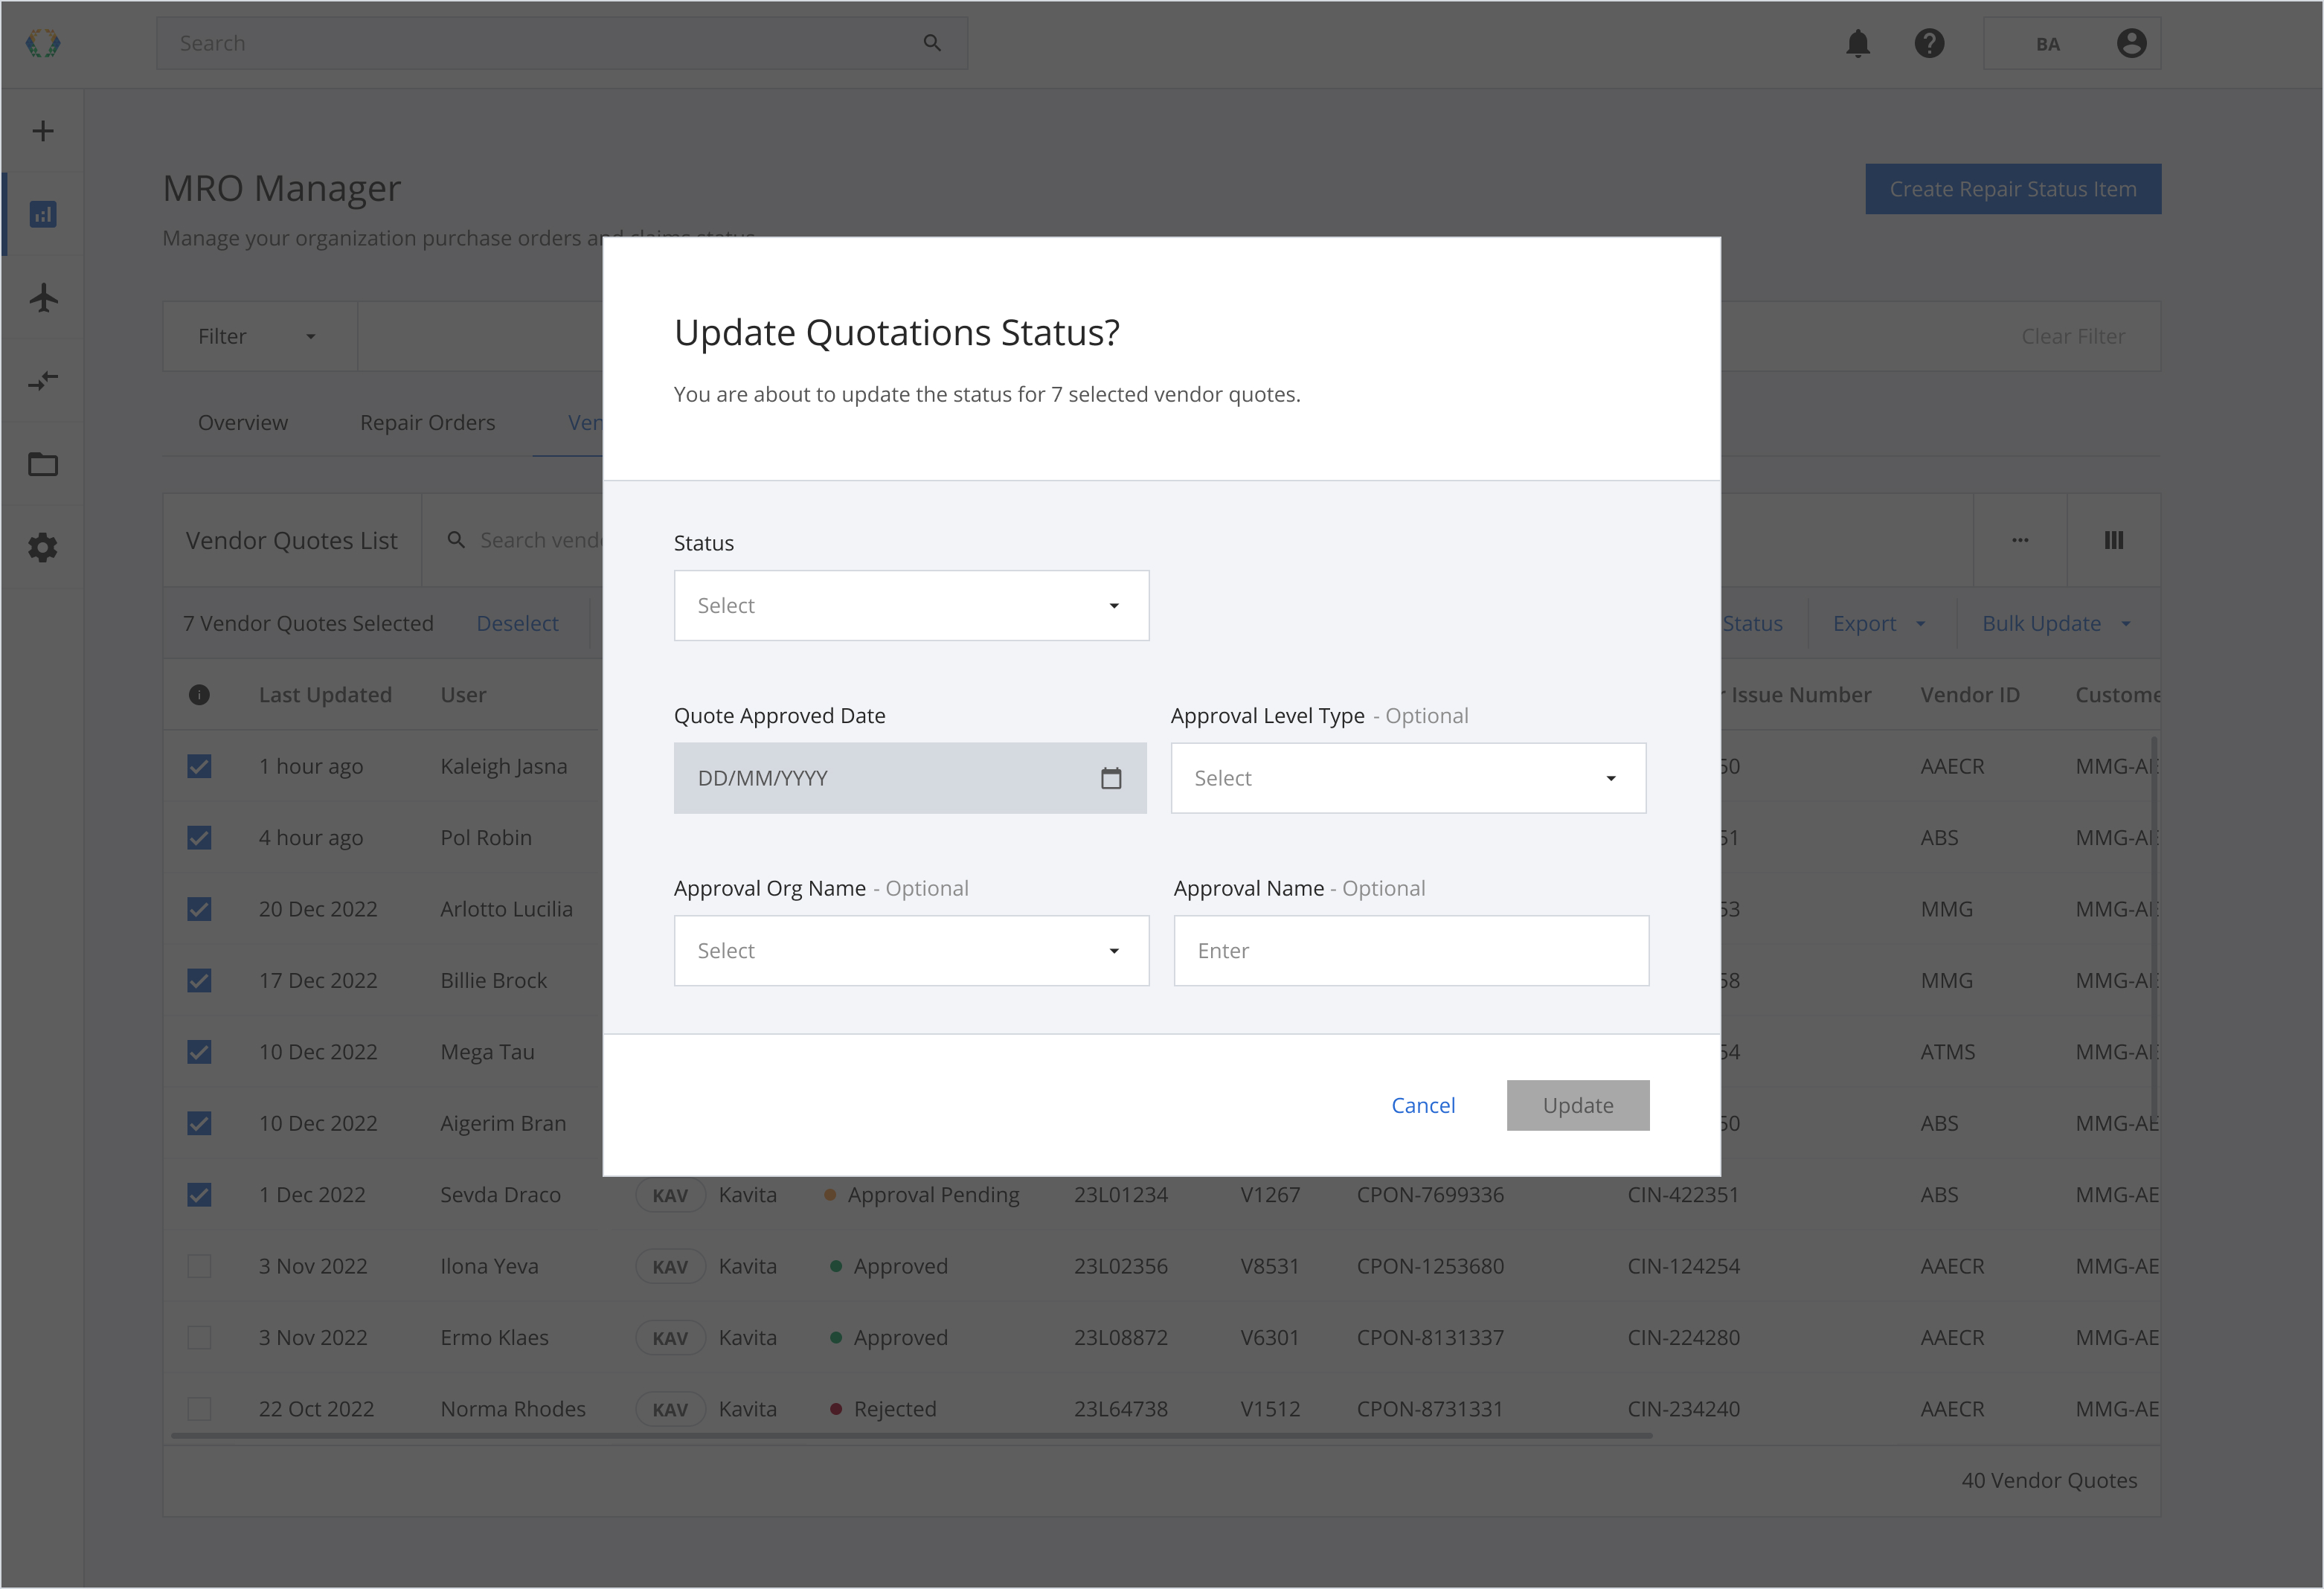The height and width of the screenshot is (1589, 2324).
Task: Uncheck the Billie Brock row checkbox
Action: click(x=199, y=980)
